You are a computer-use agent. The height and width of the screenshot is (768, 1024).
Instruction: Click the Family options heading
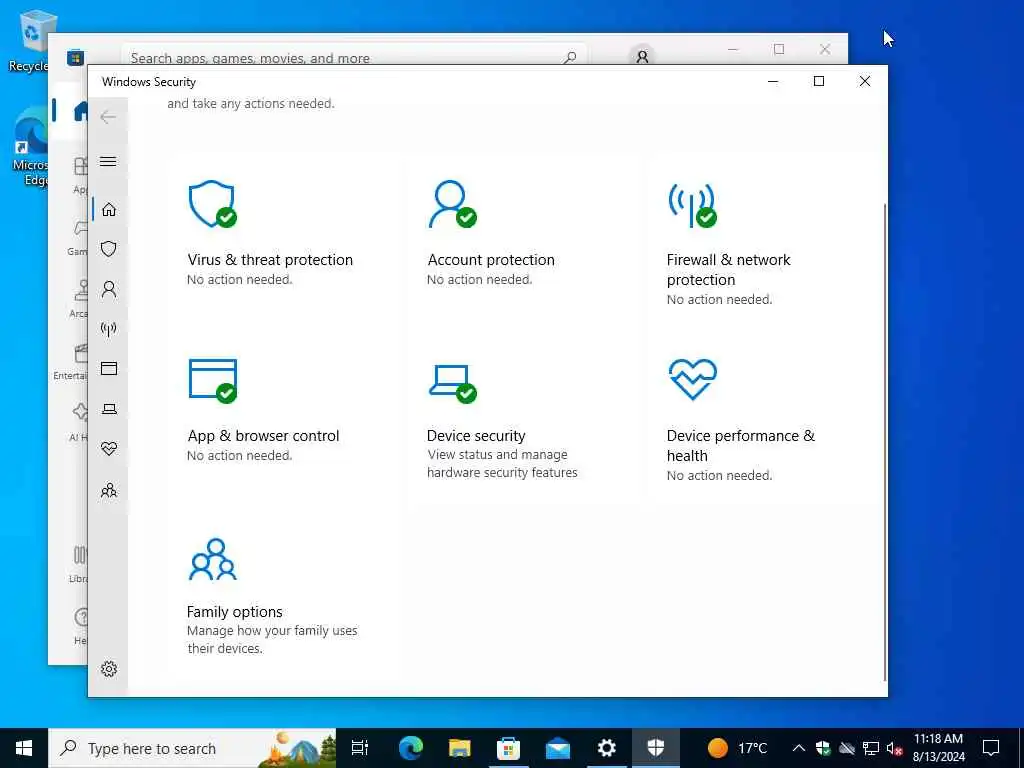(x=234, y=612)
